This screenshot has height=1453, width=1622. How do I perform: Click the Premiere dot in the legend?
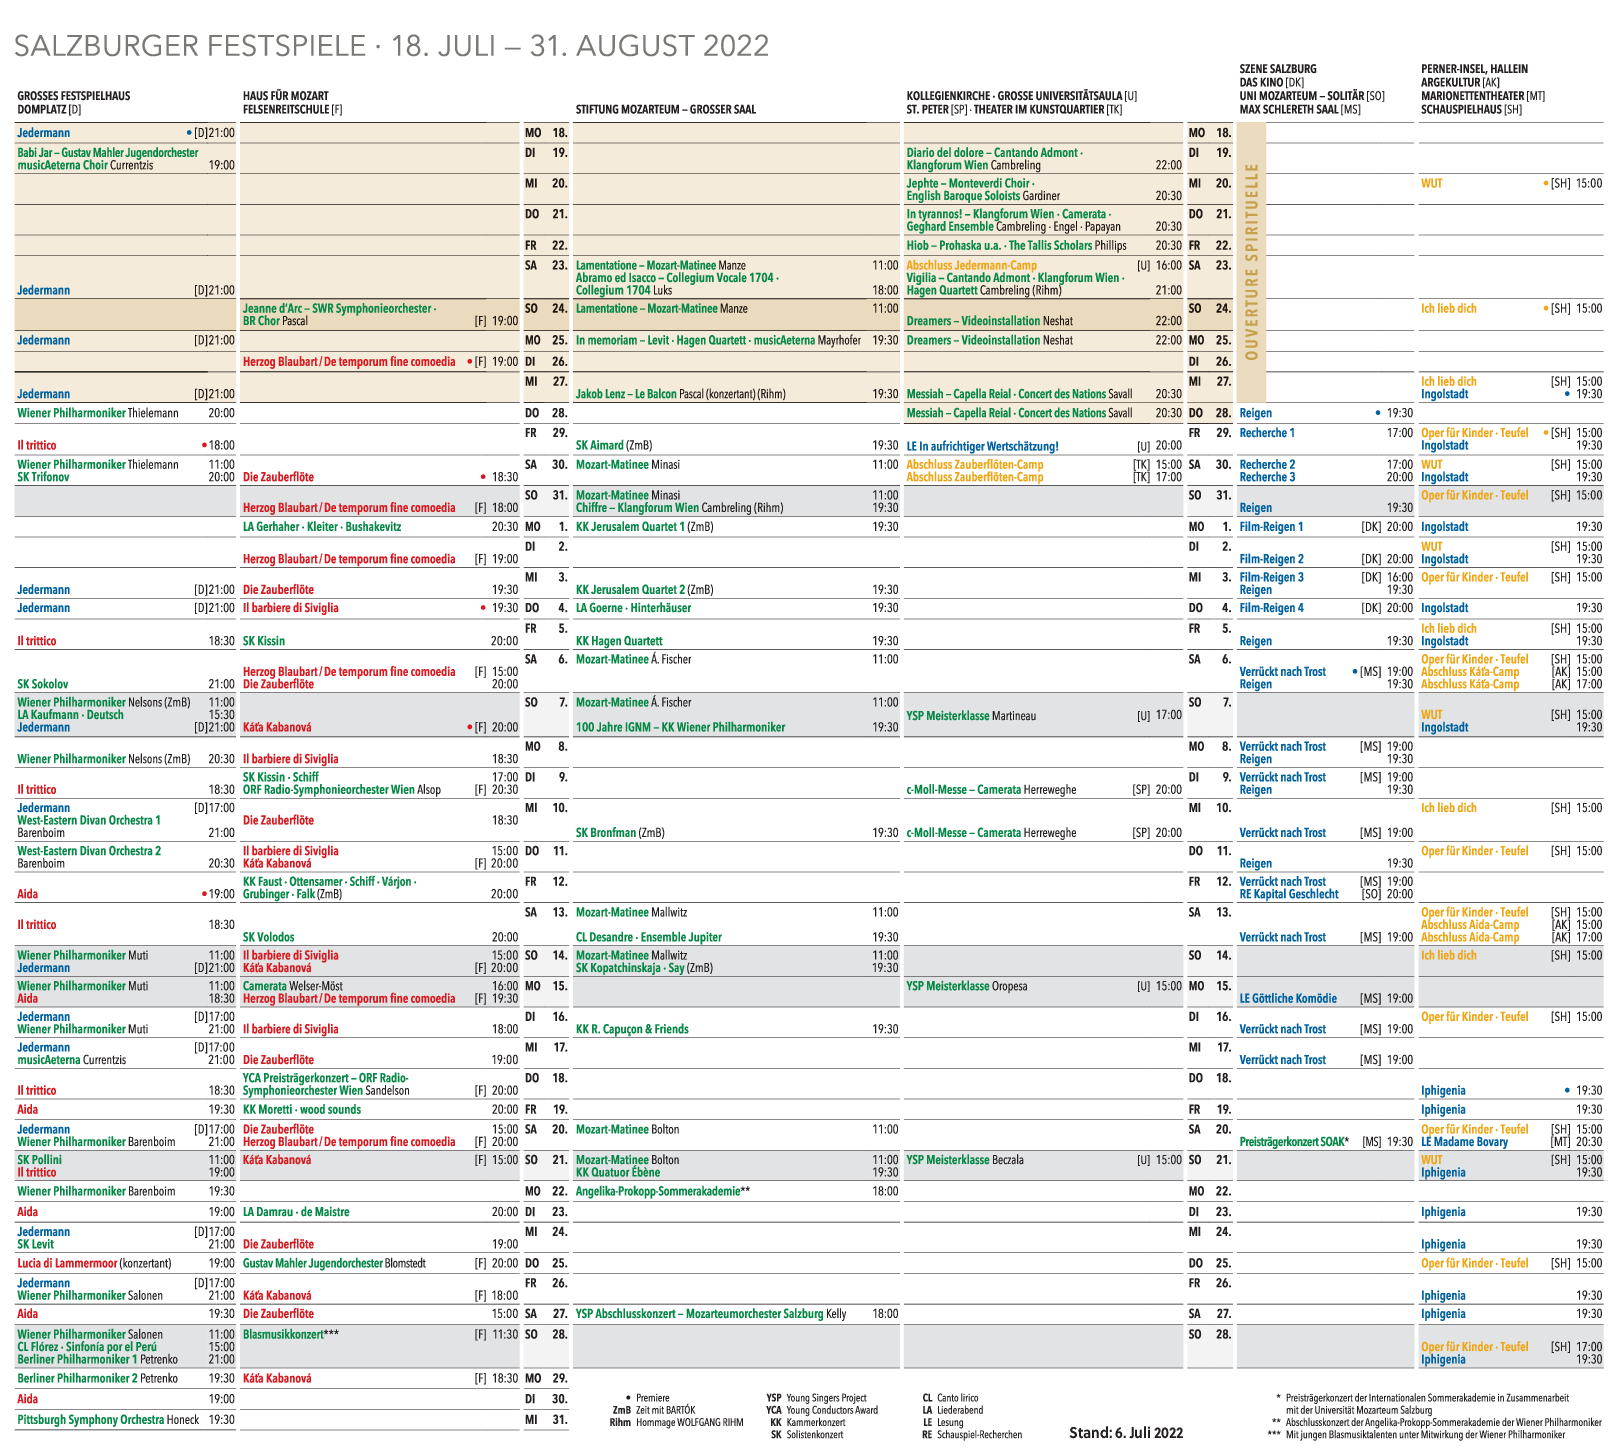coord(627,1398)
